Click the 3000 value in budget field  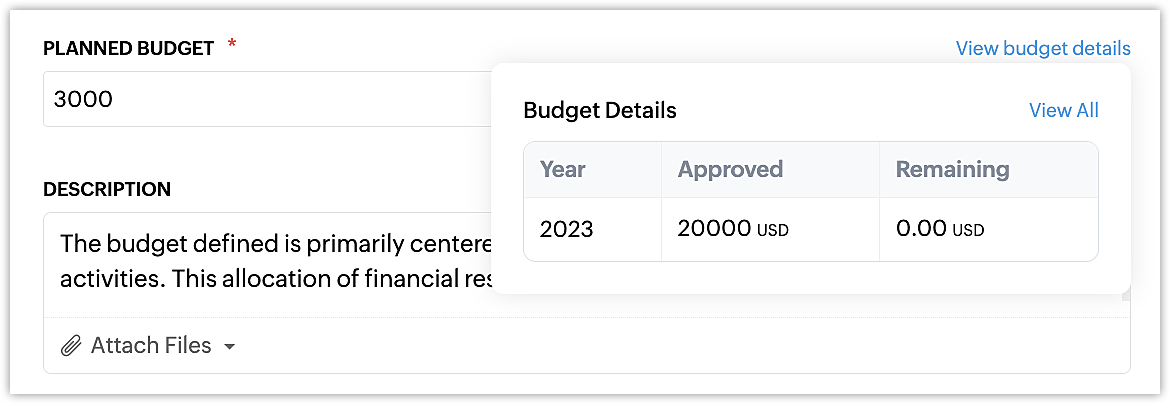83,99
